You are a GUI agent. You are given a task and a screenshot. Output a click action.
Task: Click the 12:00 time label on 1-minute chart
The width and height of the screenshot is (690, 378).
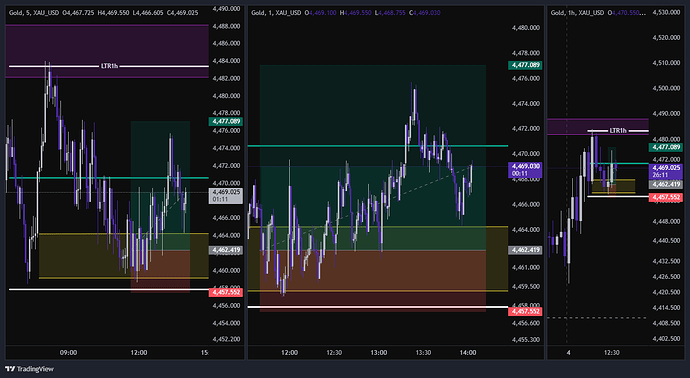click(x=289, y=352)
